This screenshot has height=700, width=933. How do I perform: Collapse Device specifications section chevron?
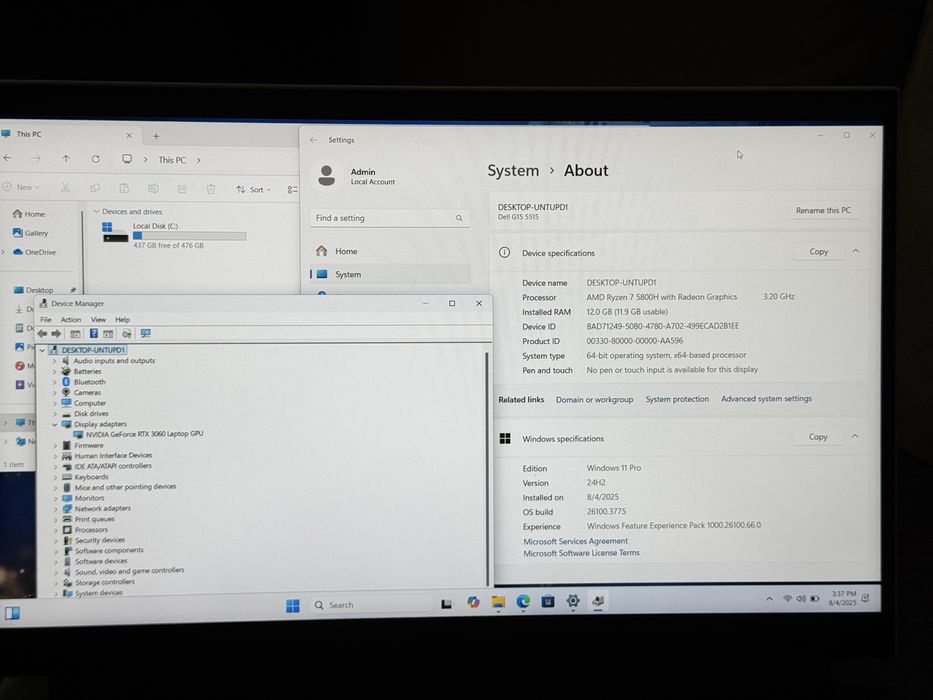click(856, 251)
